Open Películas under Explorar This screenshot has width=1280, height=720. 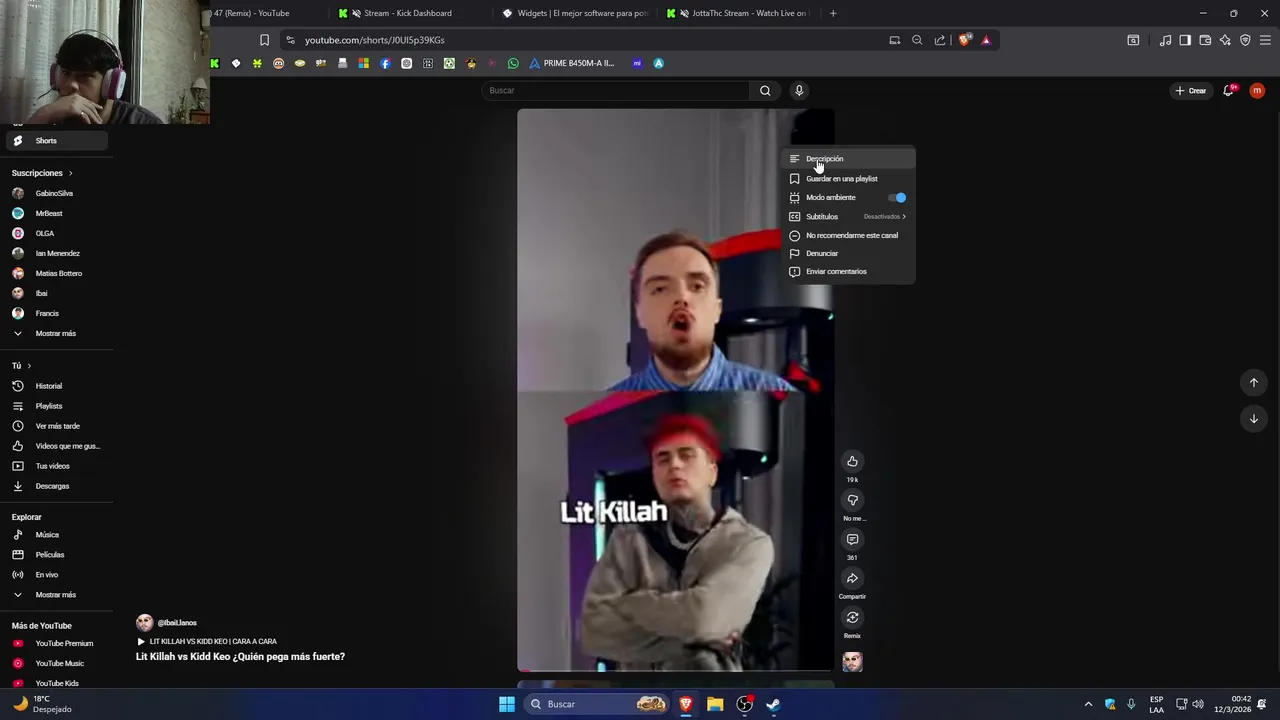point(56,555)
